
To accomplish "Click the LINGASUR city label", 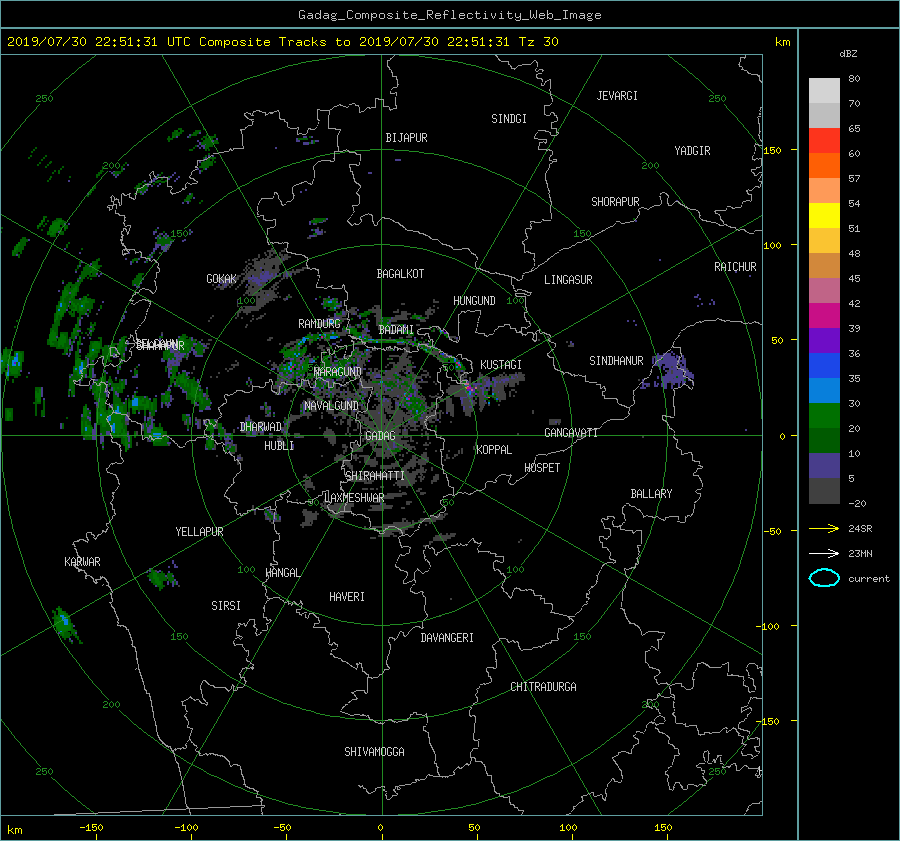I will click(568, 280).
